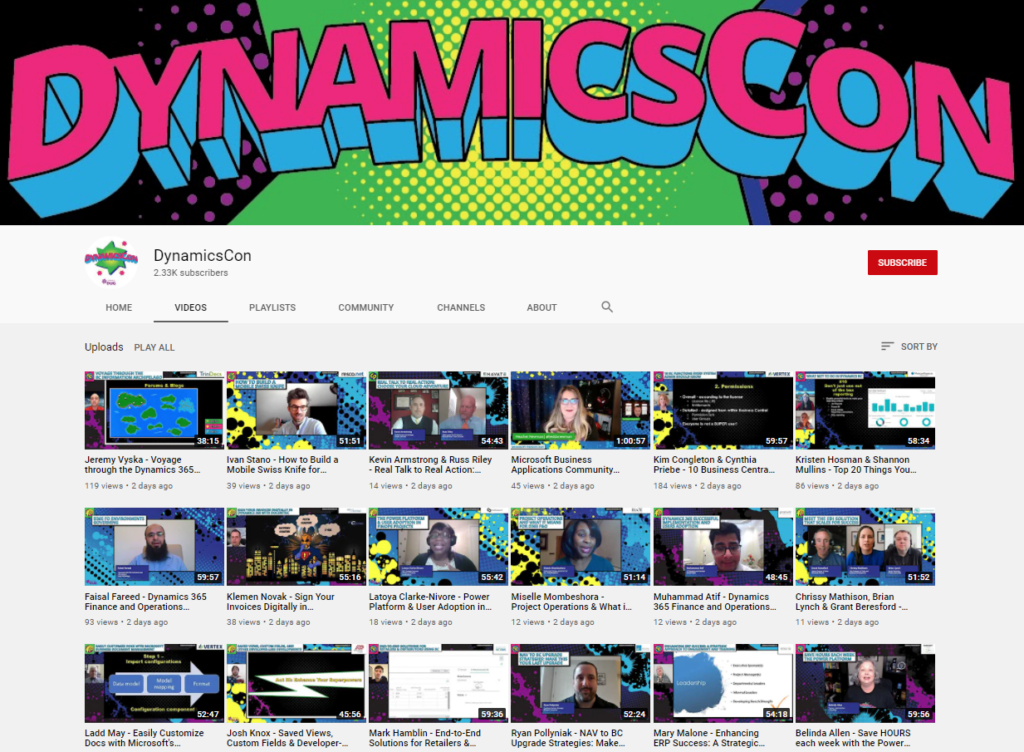Open title 'Kim Congleton & Cynthia Priebe - 10 Business Centra...'

coord(714,465)
